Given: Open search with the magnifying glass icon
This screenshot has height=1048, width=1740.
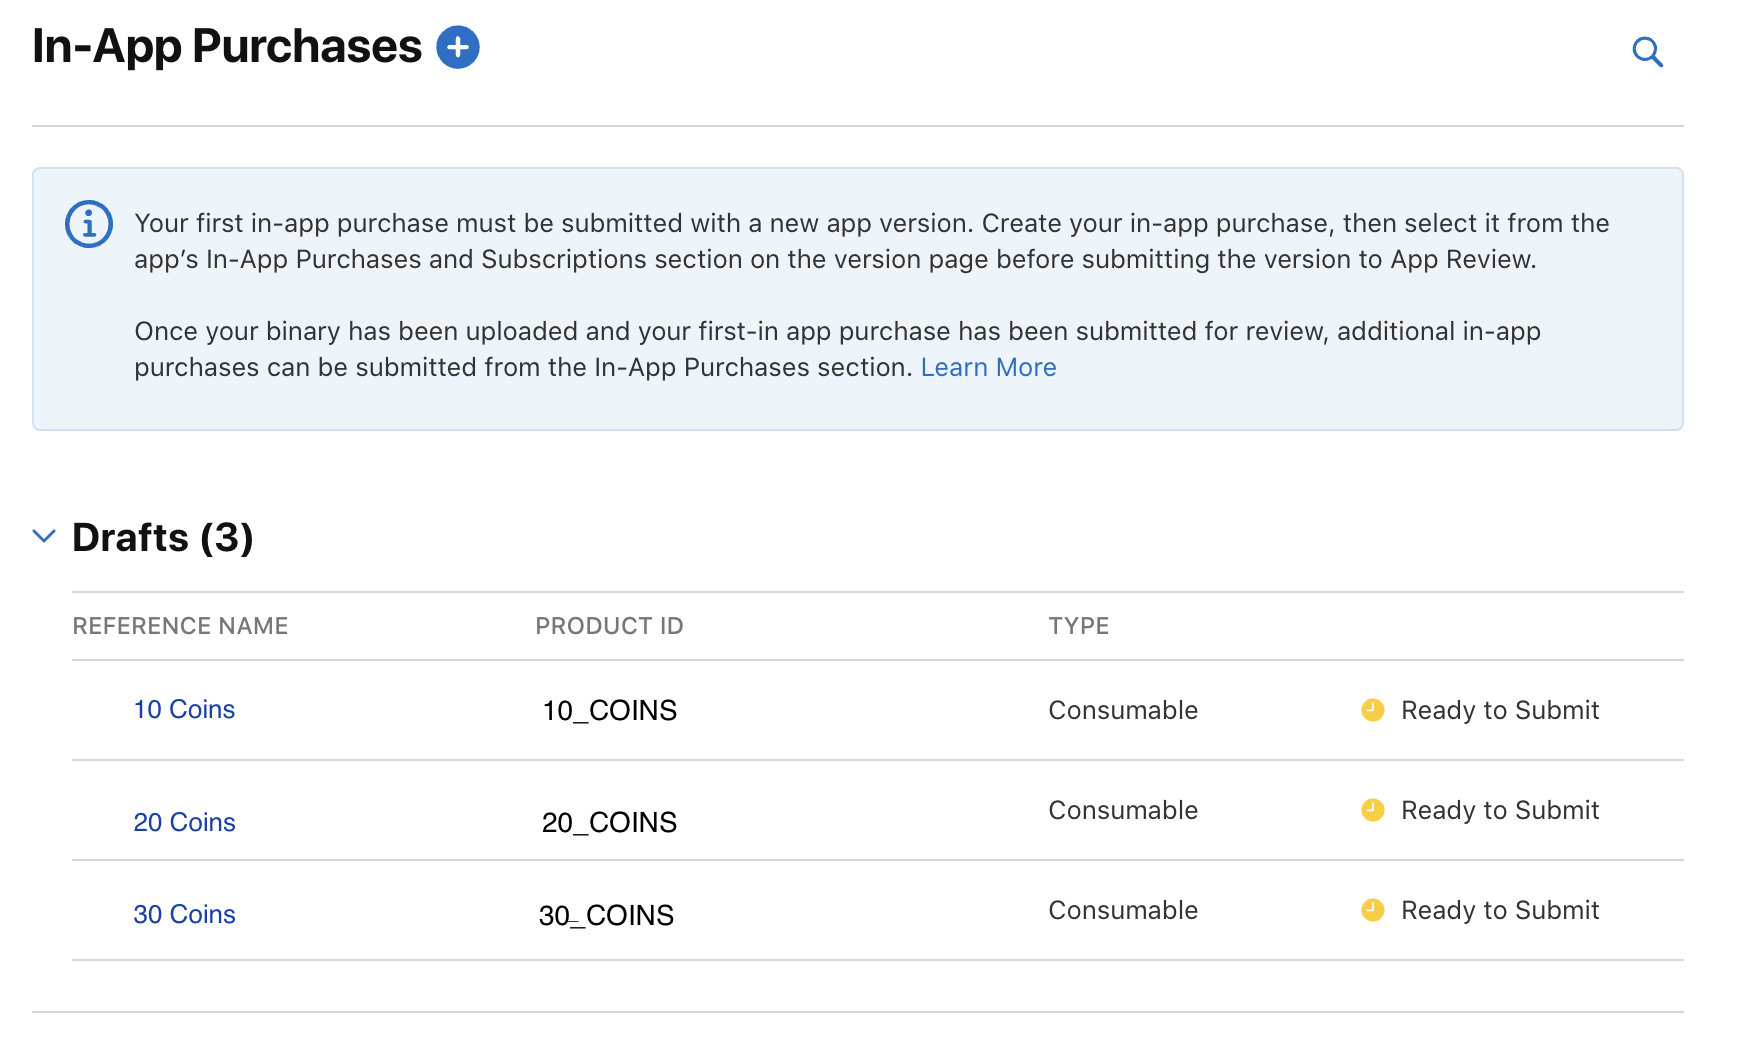Looking at the screenshot, I should (x=1647, y=51).
